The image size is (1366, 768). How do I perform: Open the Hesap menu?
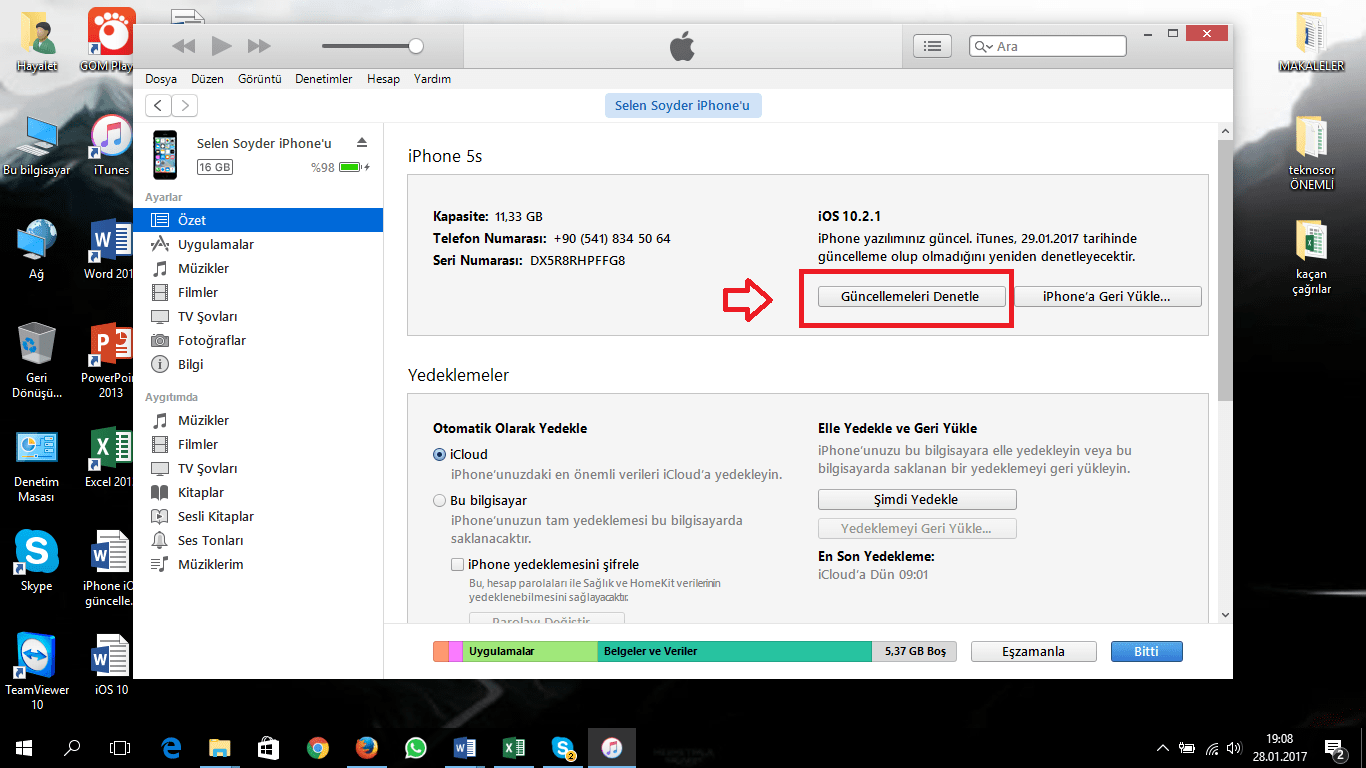pos(383,79)
